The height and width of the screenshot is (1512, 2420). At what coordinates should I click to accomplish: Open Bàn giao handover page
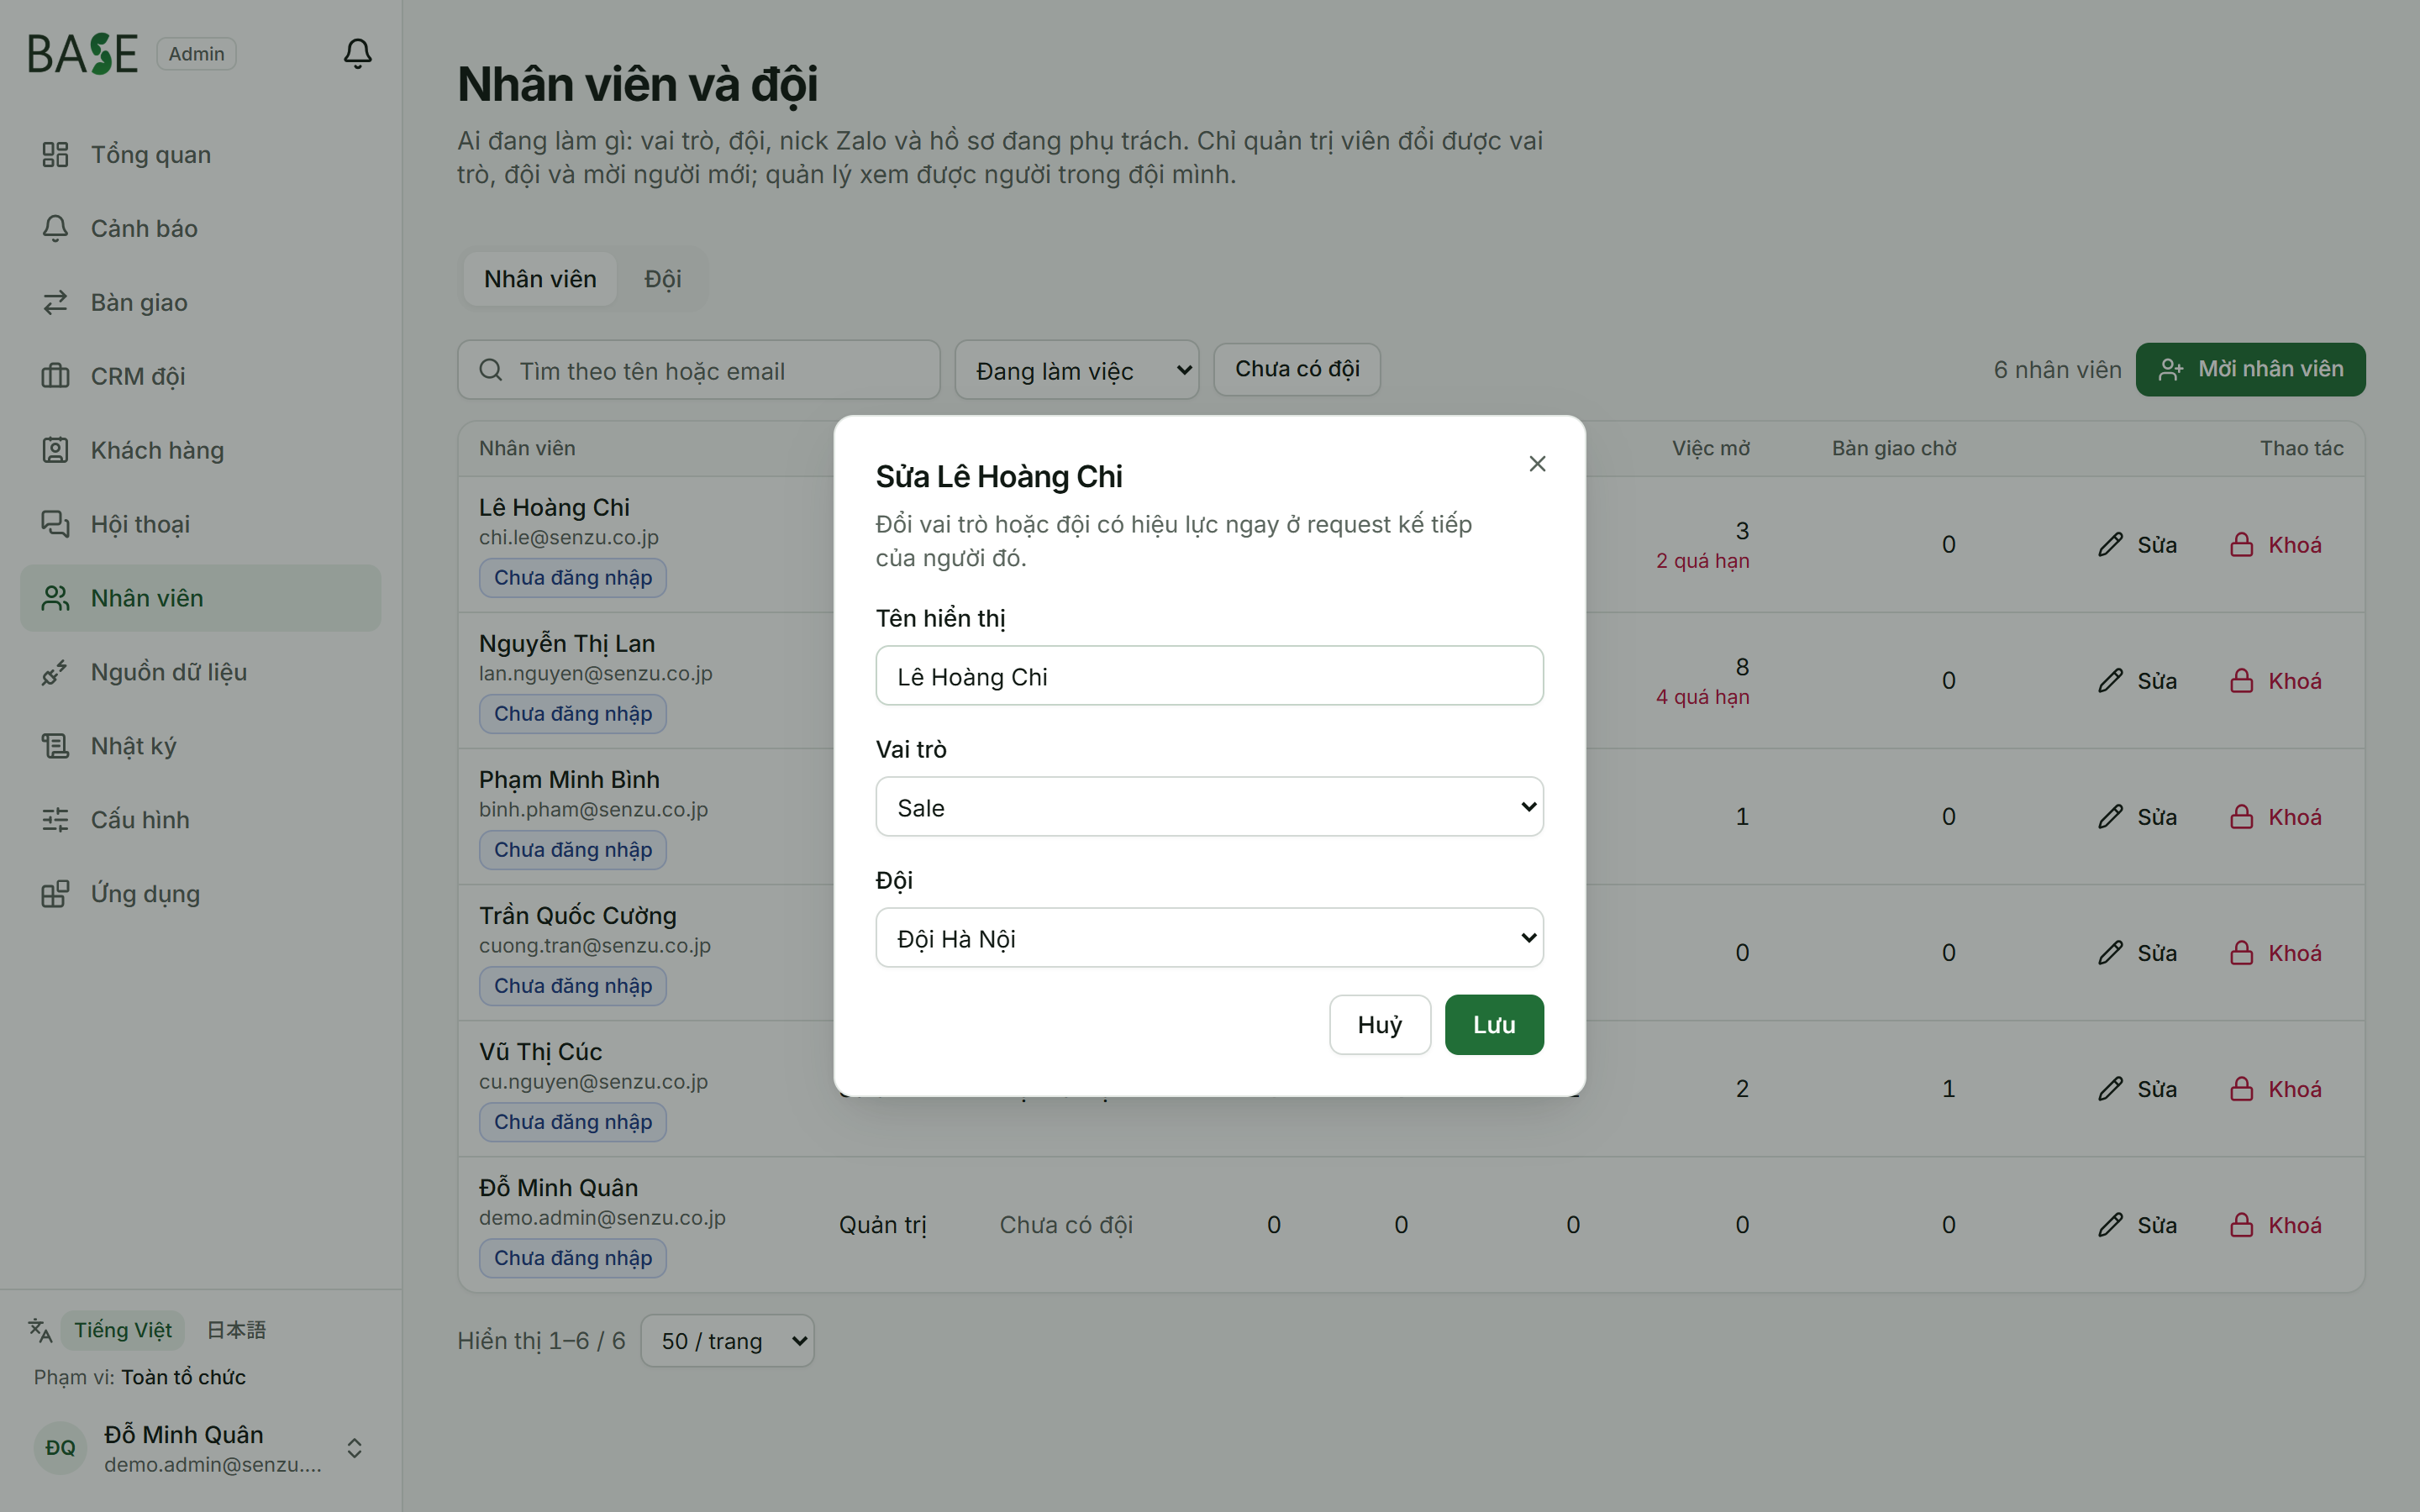point(200,302)
